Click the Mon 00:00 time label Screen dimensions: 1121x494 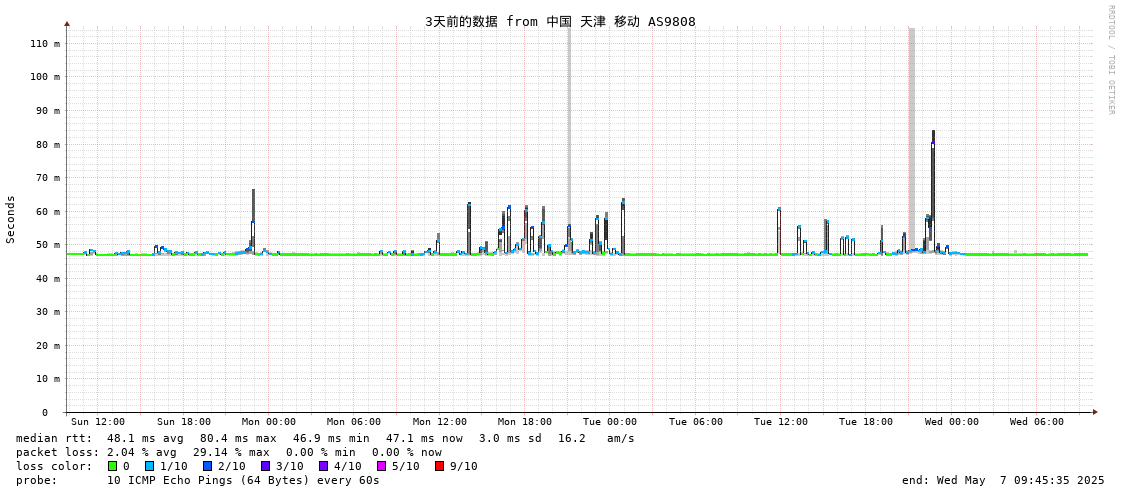pos(269,423)
